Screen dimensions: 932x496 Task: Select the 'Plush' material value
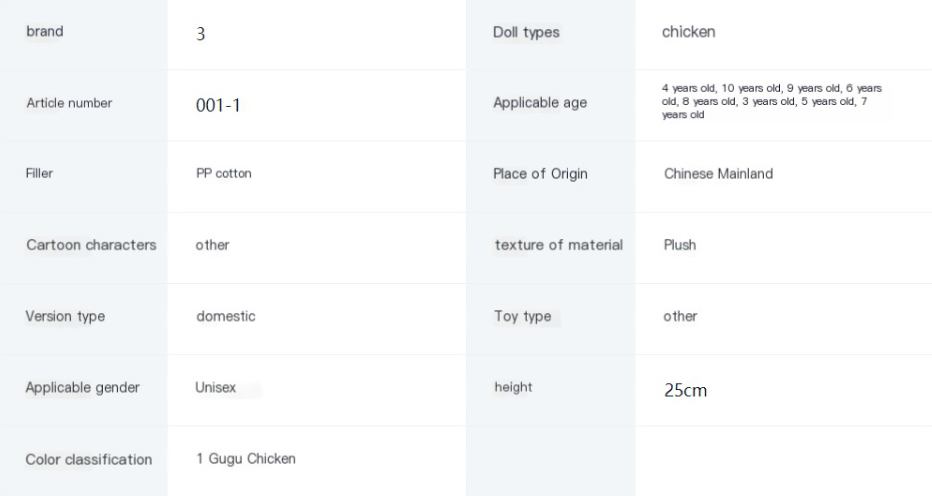pyautogui.click(x=680, y=245)
